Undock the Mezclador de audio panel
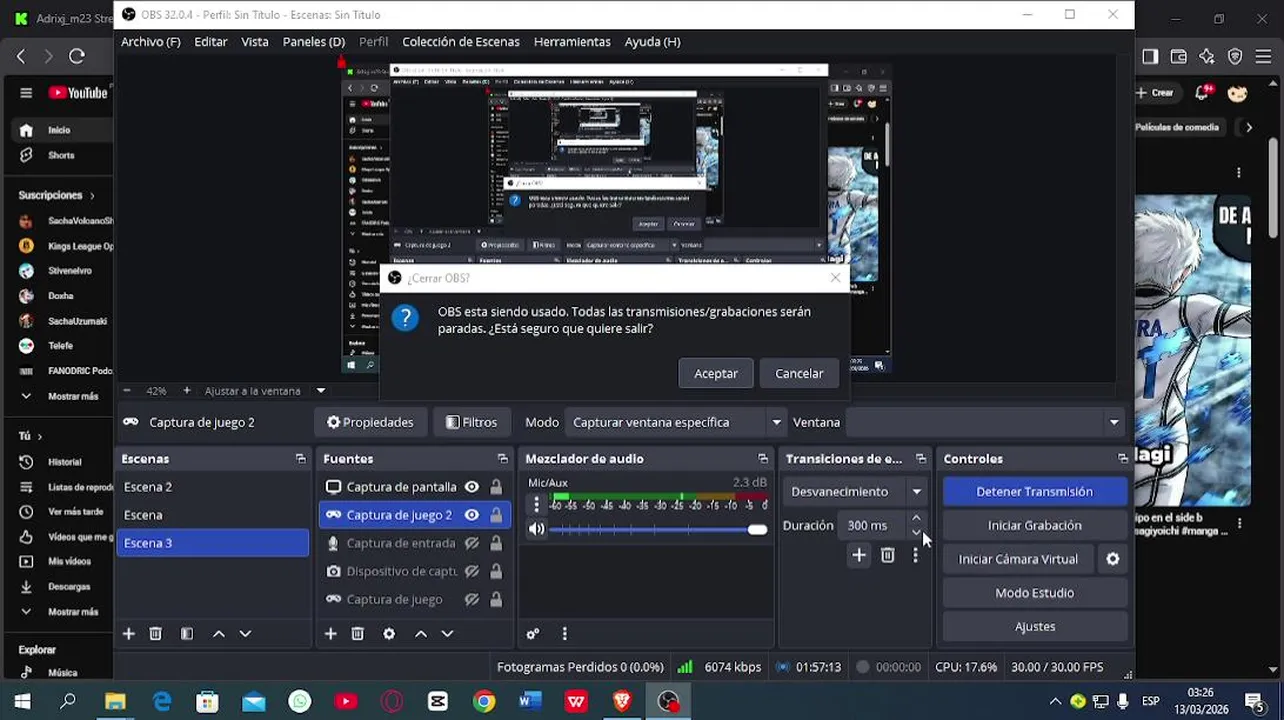The image size is (1284, 720). pyautogui.click(x=763, y=459)
